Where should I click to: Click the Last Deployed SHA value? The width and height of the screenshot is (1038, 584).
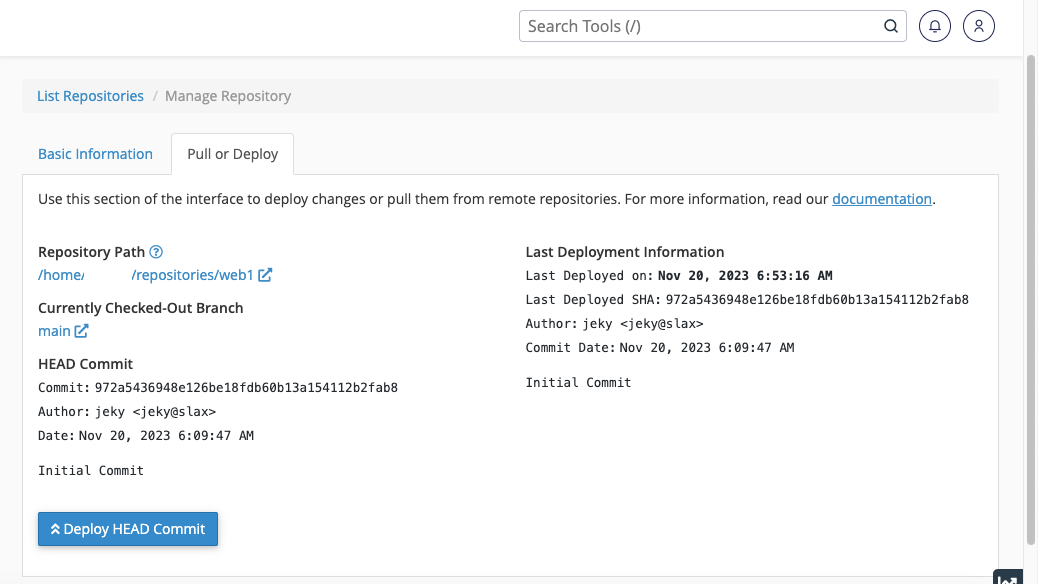817,299
